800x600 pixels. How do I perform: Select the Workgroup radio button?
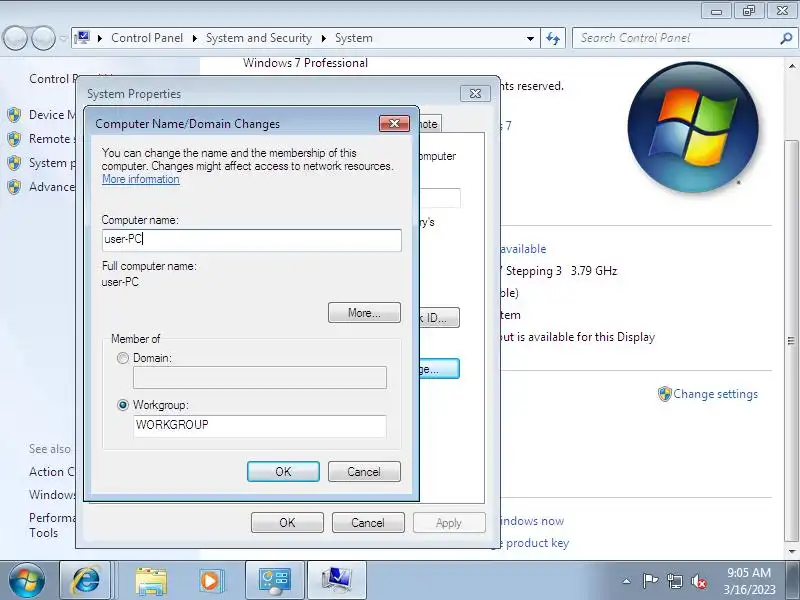click(122, 405)
